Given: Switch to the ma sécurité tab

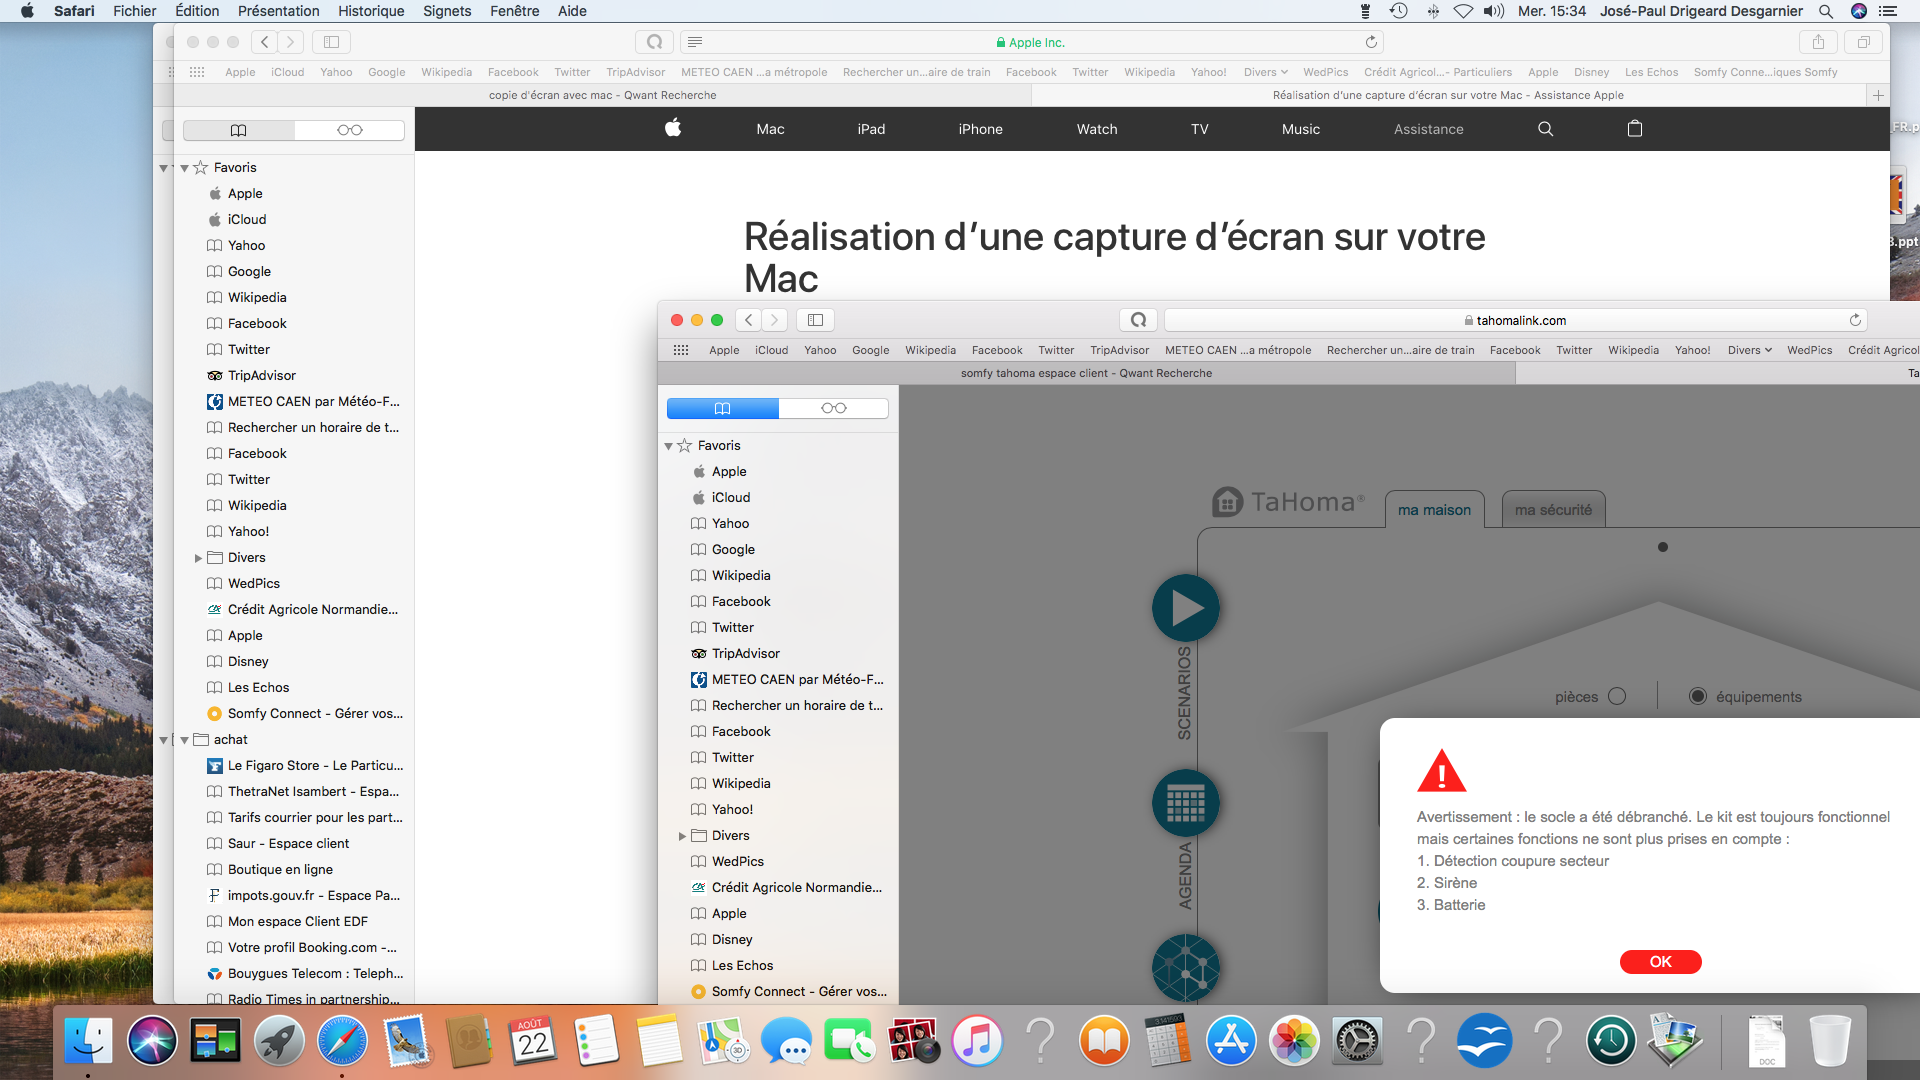Looking at the screenshot, I should pyautogui.click(x=1552, y=510).
